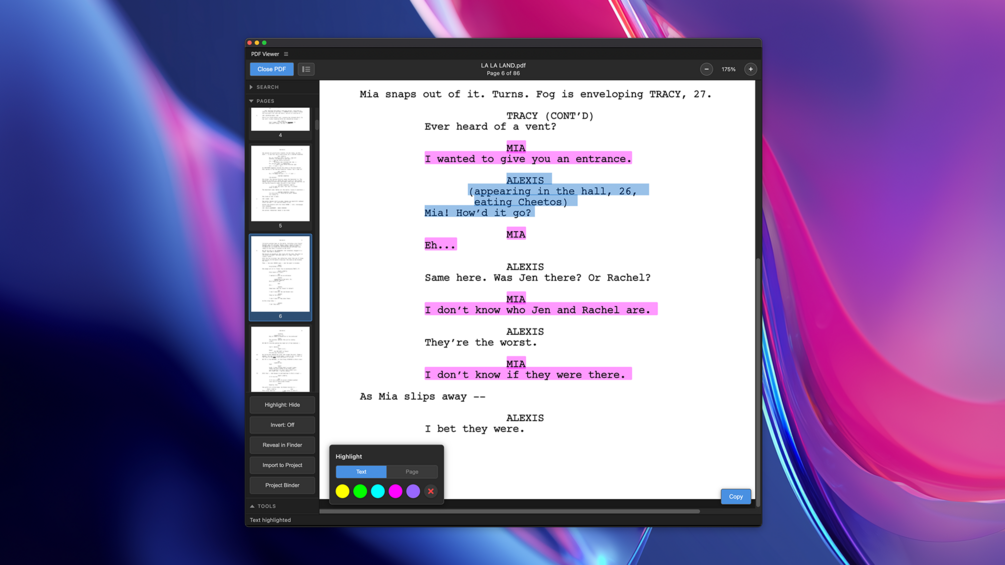Click line "I wanted to give you an entrance."

pos(528,159)
